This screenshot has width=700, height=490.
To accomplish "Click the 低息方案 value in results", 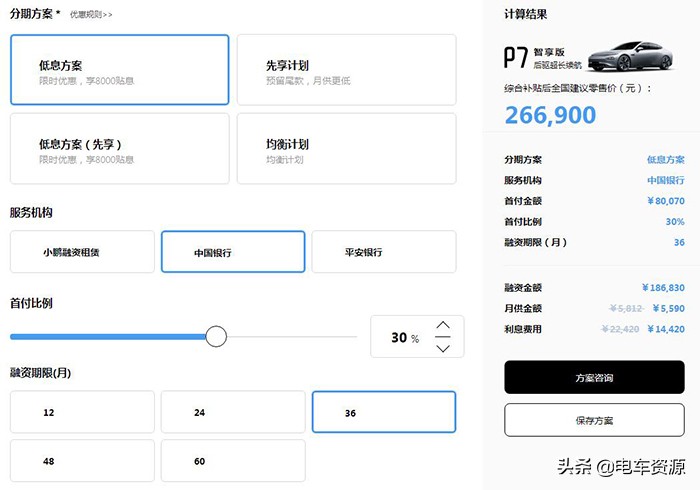I will pyautogui.click(x=666, y=159).
